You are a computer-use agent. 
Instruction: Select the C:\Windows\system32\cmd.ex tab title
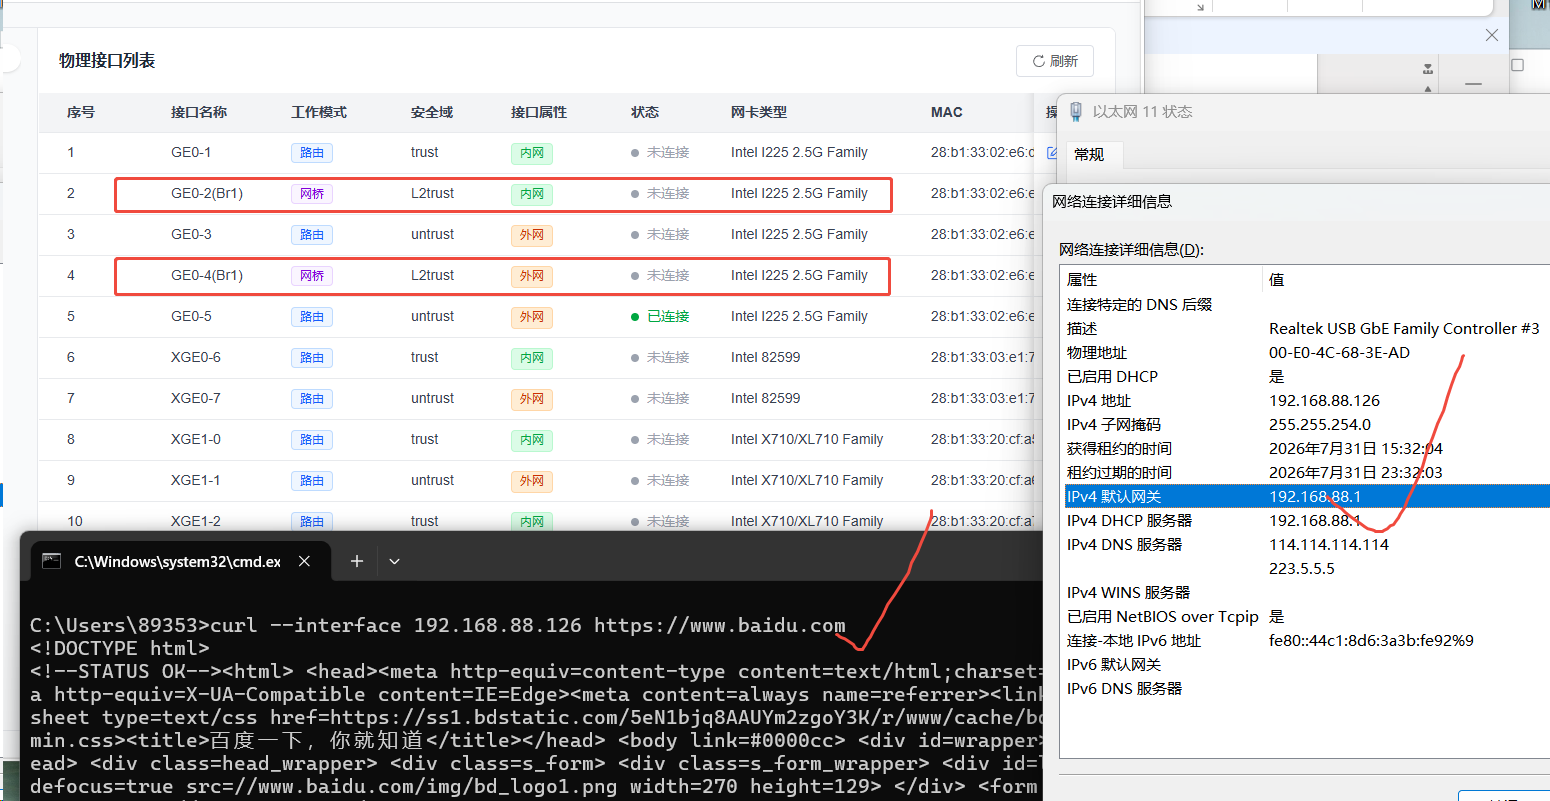178,561
